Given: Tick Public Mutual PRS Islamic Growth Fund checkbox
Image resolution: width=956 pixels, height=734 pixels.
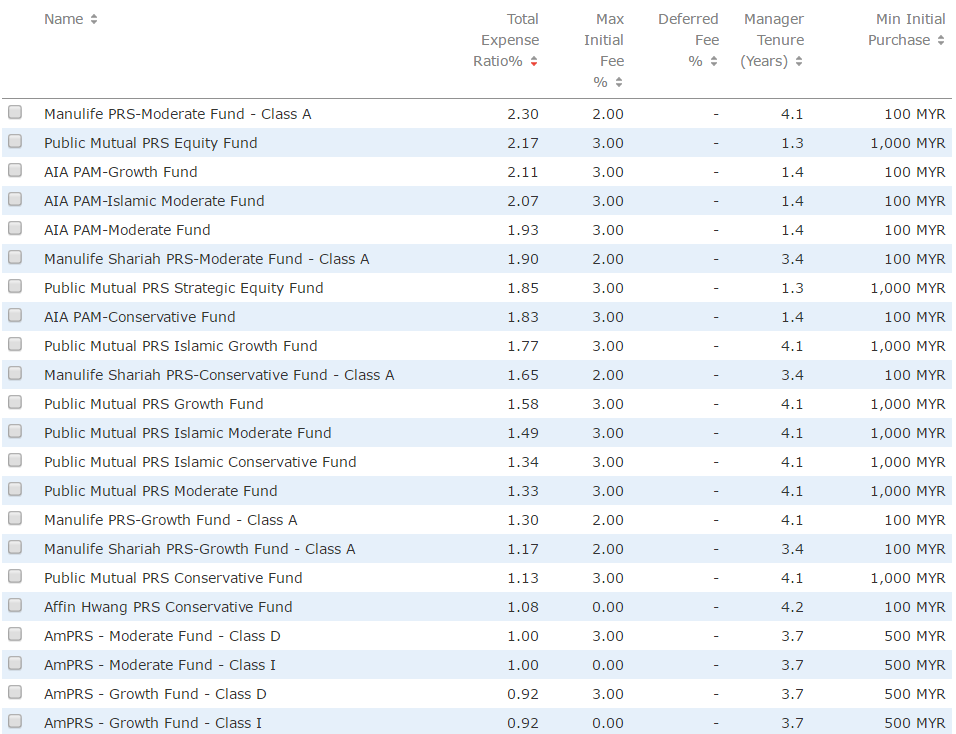Looking at the screenshot, I should 15,344.
